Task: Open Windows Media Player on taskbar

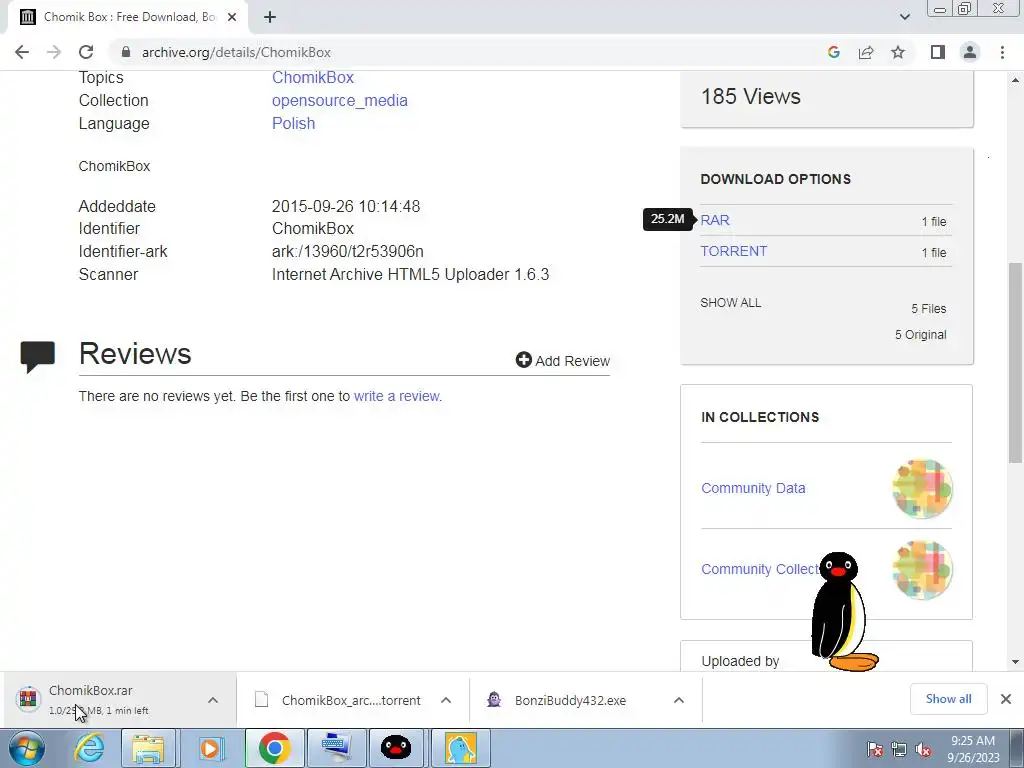Action: (x=210, y=748)
